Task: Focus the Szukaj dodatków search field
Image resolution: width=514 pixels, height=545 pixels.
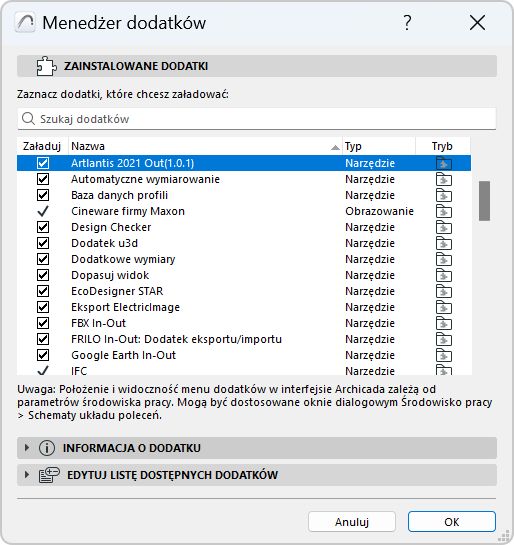Action: 257,119
